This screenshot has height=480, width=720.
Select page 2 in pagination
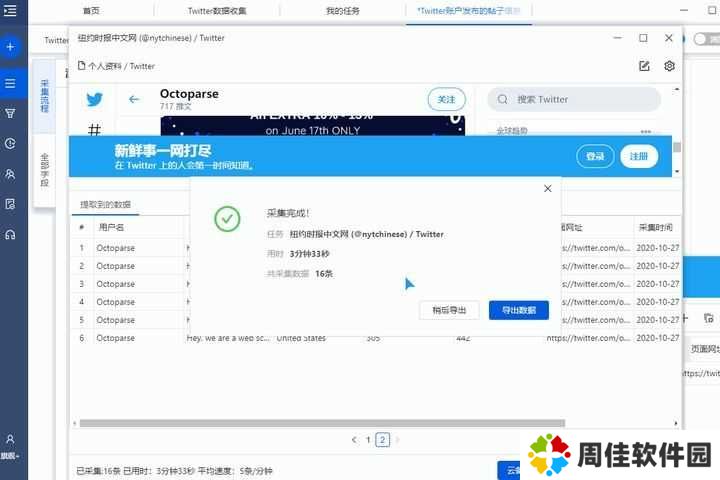[x=382, y=440]
